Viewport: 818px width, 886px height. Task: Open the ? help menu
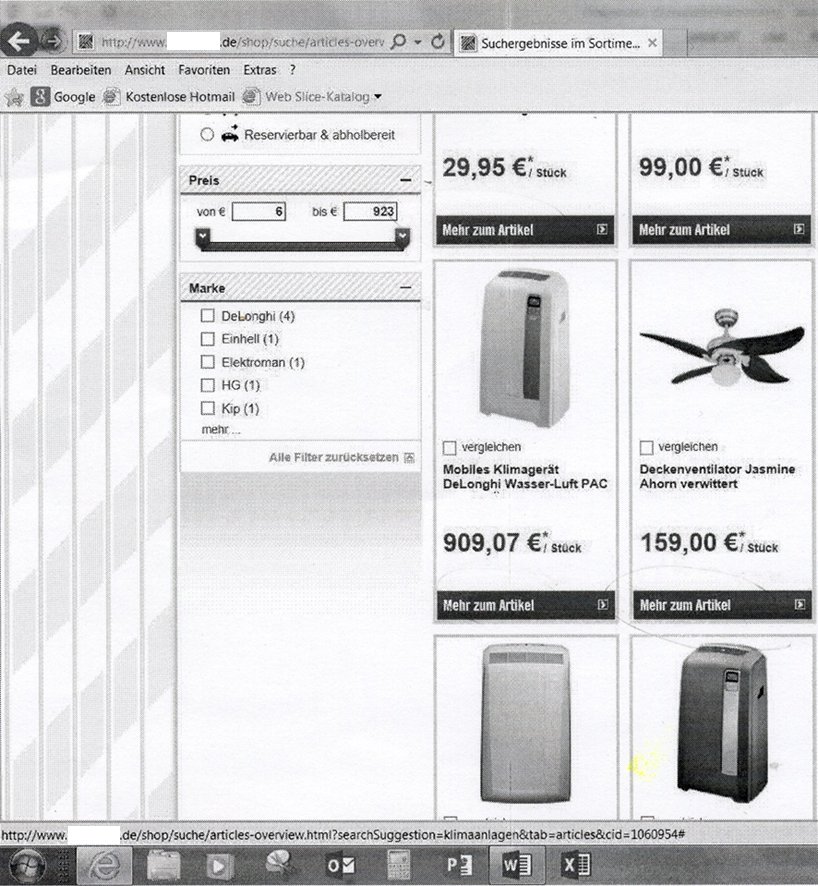click(292, 70)
